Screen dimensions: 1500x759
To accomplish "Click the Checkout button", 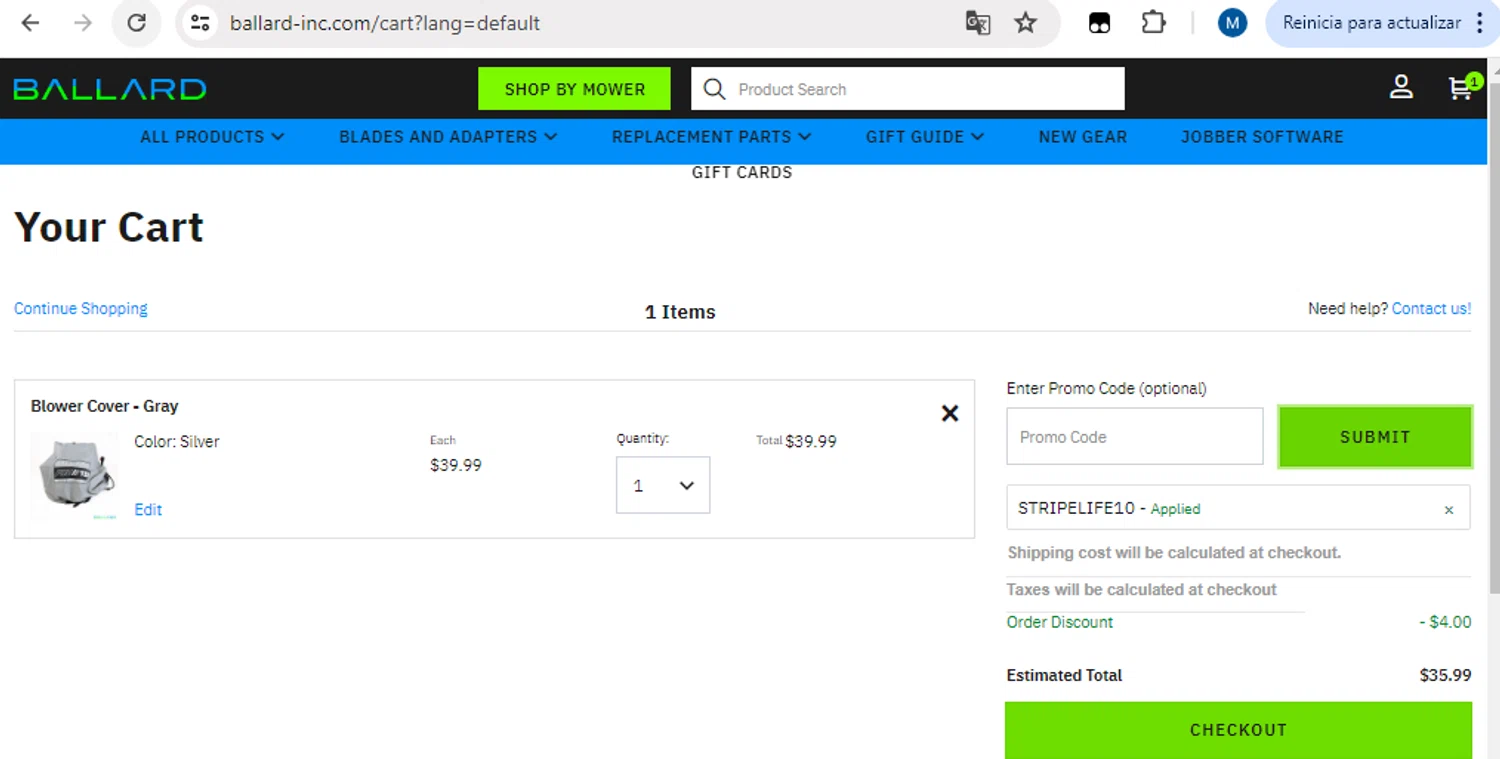I will [x=1238, y=730].
